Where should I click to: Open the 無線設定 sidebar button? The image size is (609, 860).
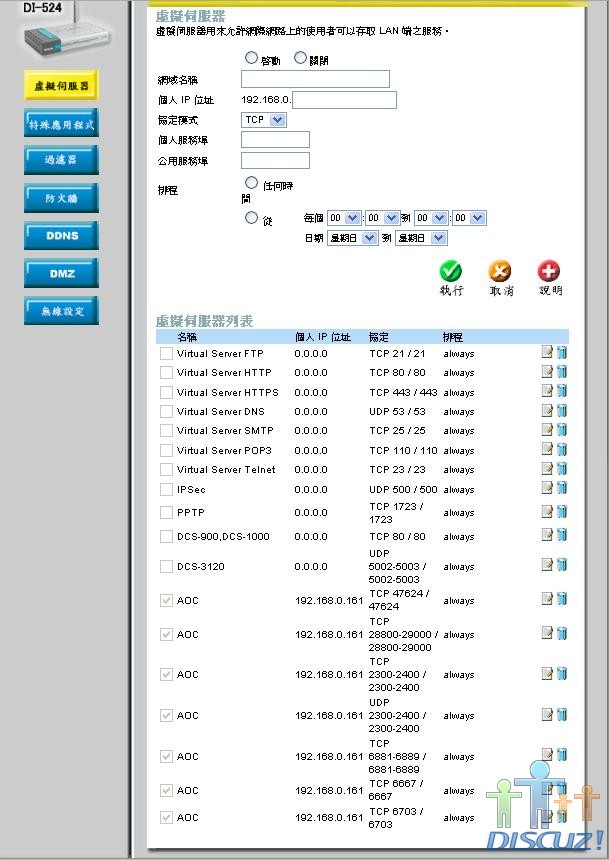61,311
